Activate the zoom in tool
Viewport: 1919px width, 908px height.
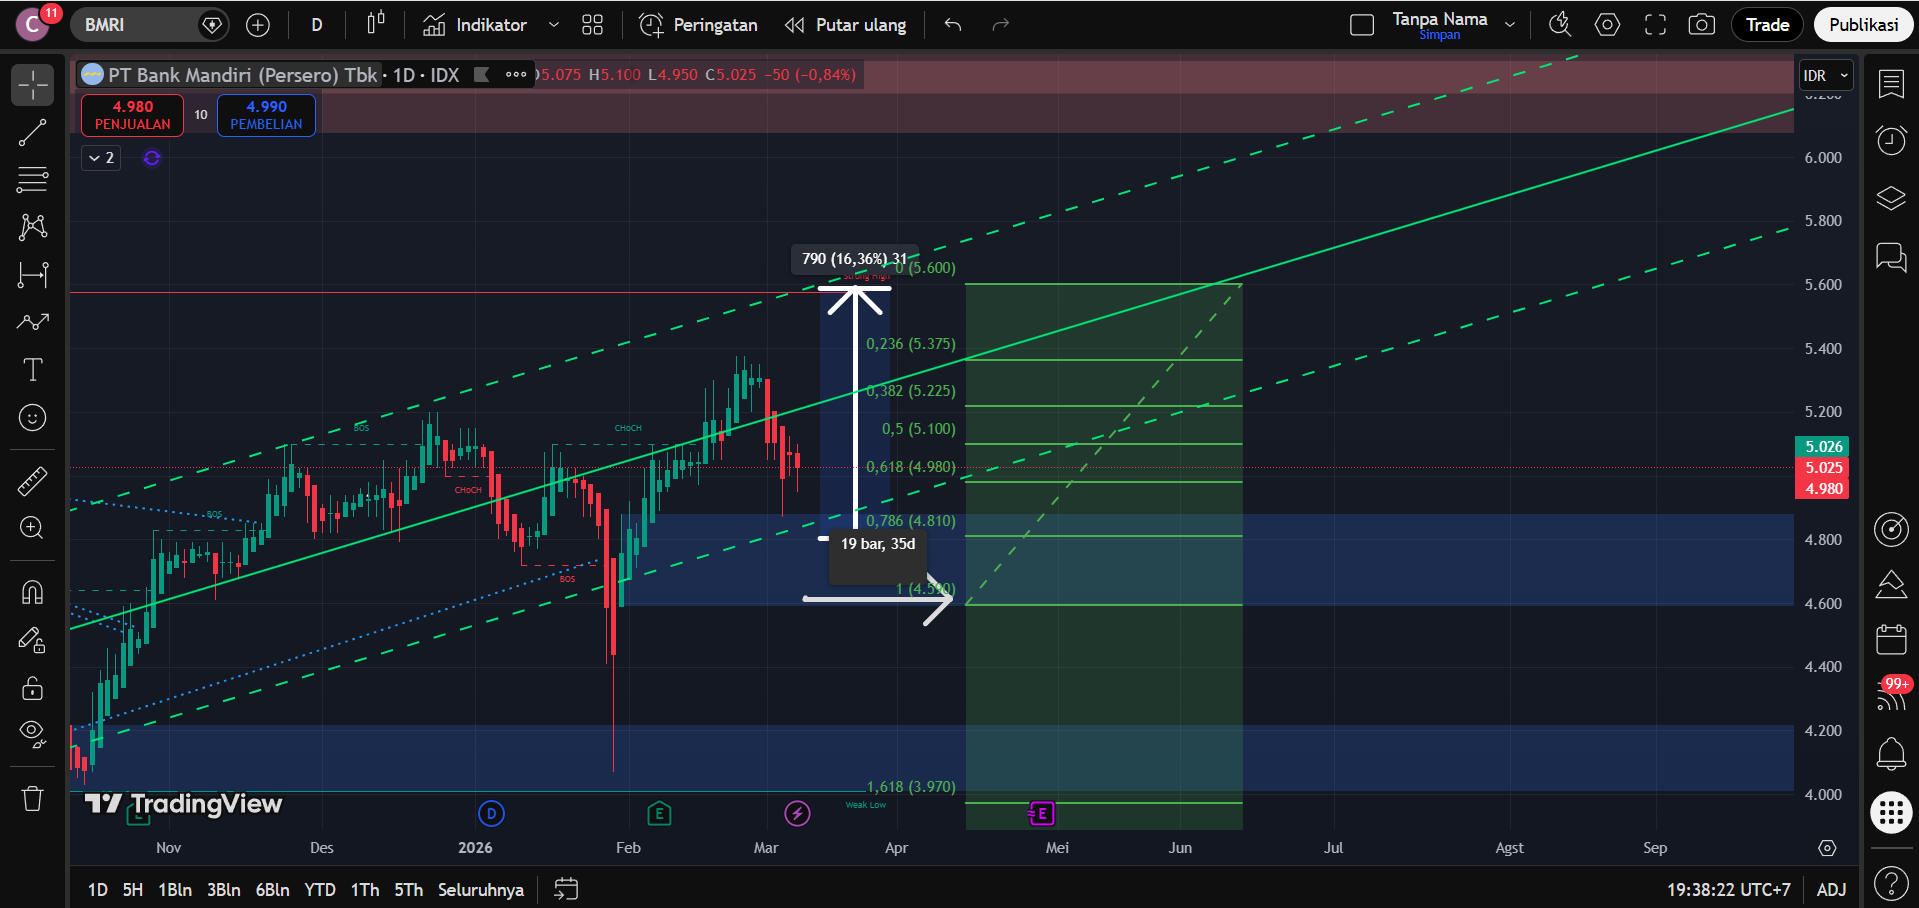pyautogui.click(x=33, y=528)
